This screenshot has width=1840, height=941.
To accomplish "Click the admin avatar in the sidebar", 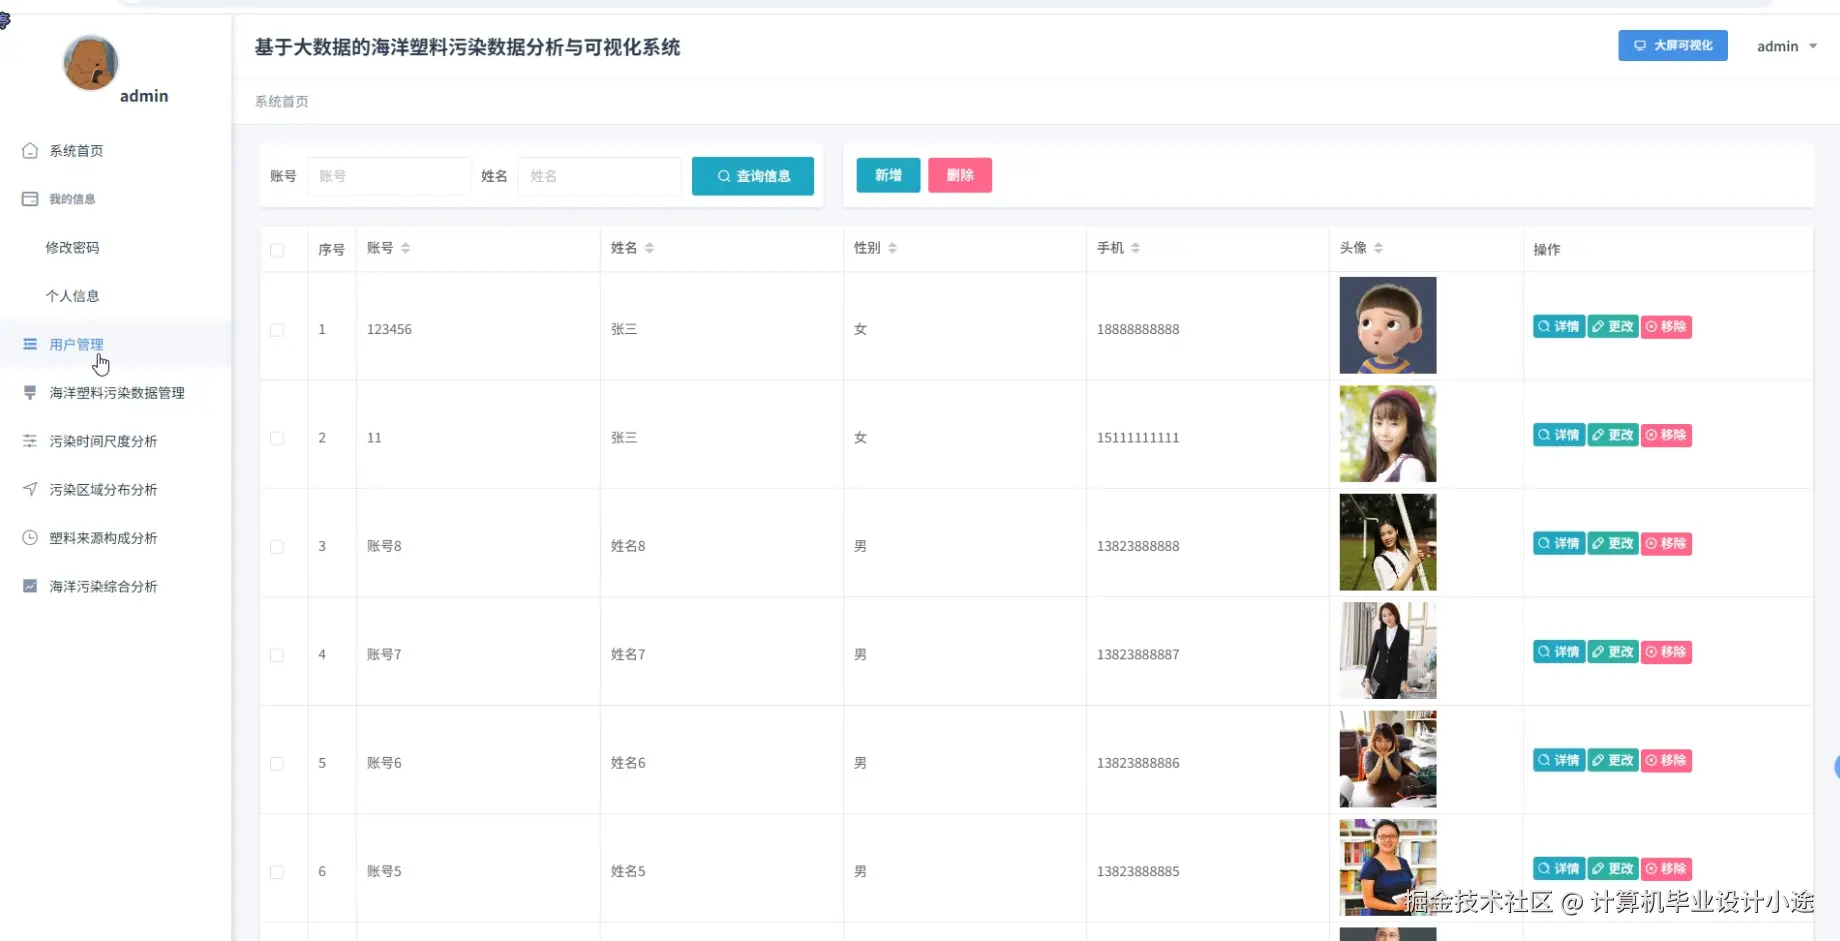I will tap(91, 62).
